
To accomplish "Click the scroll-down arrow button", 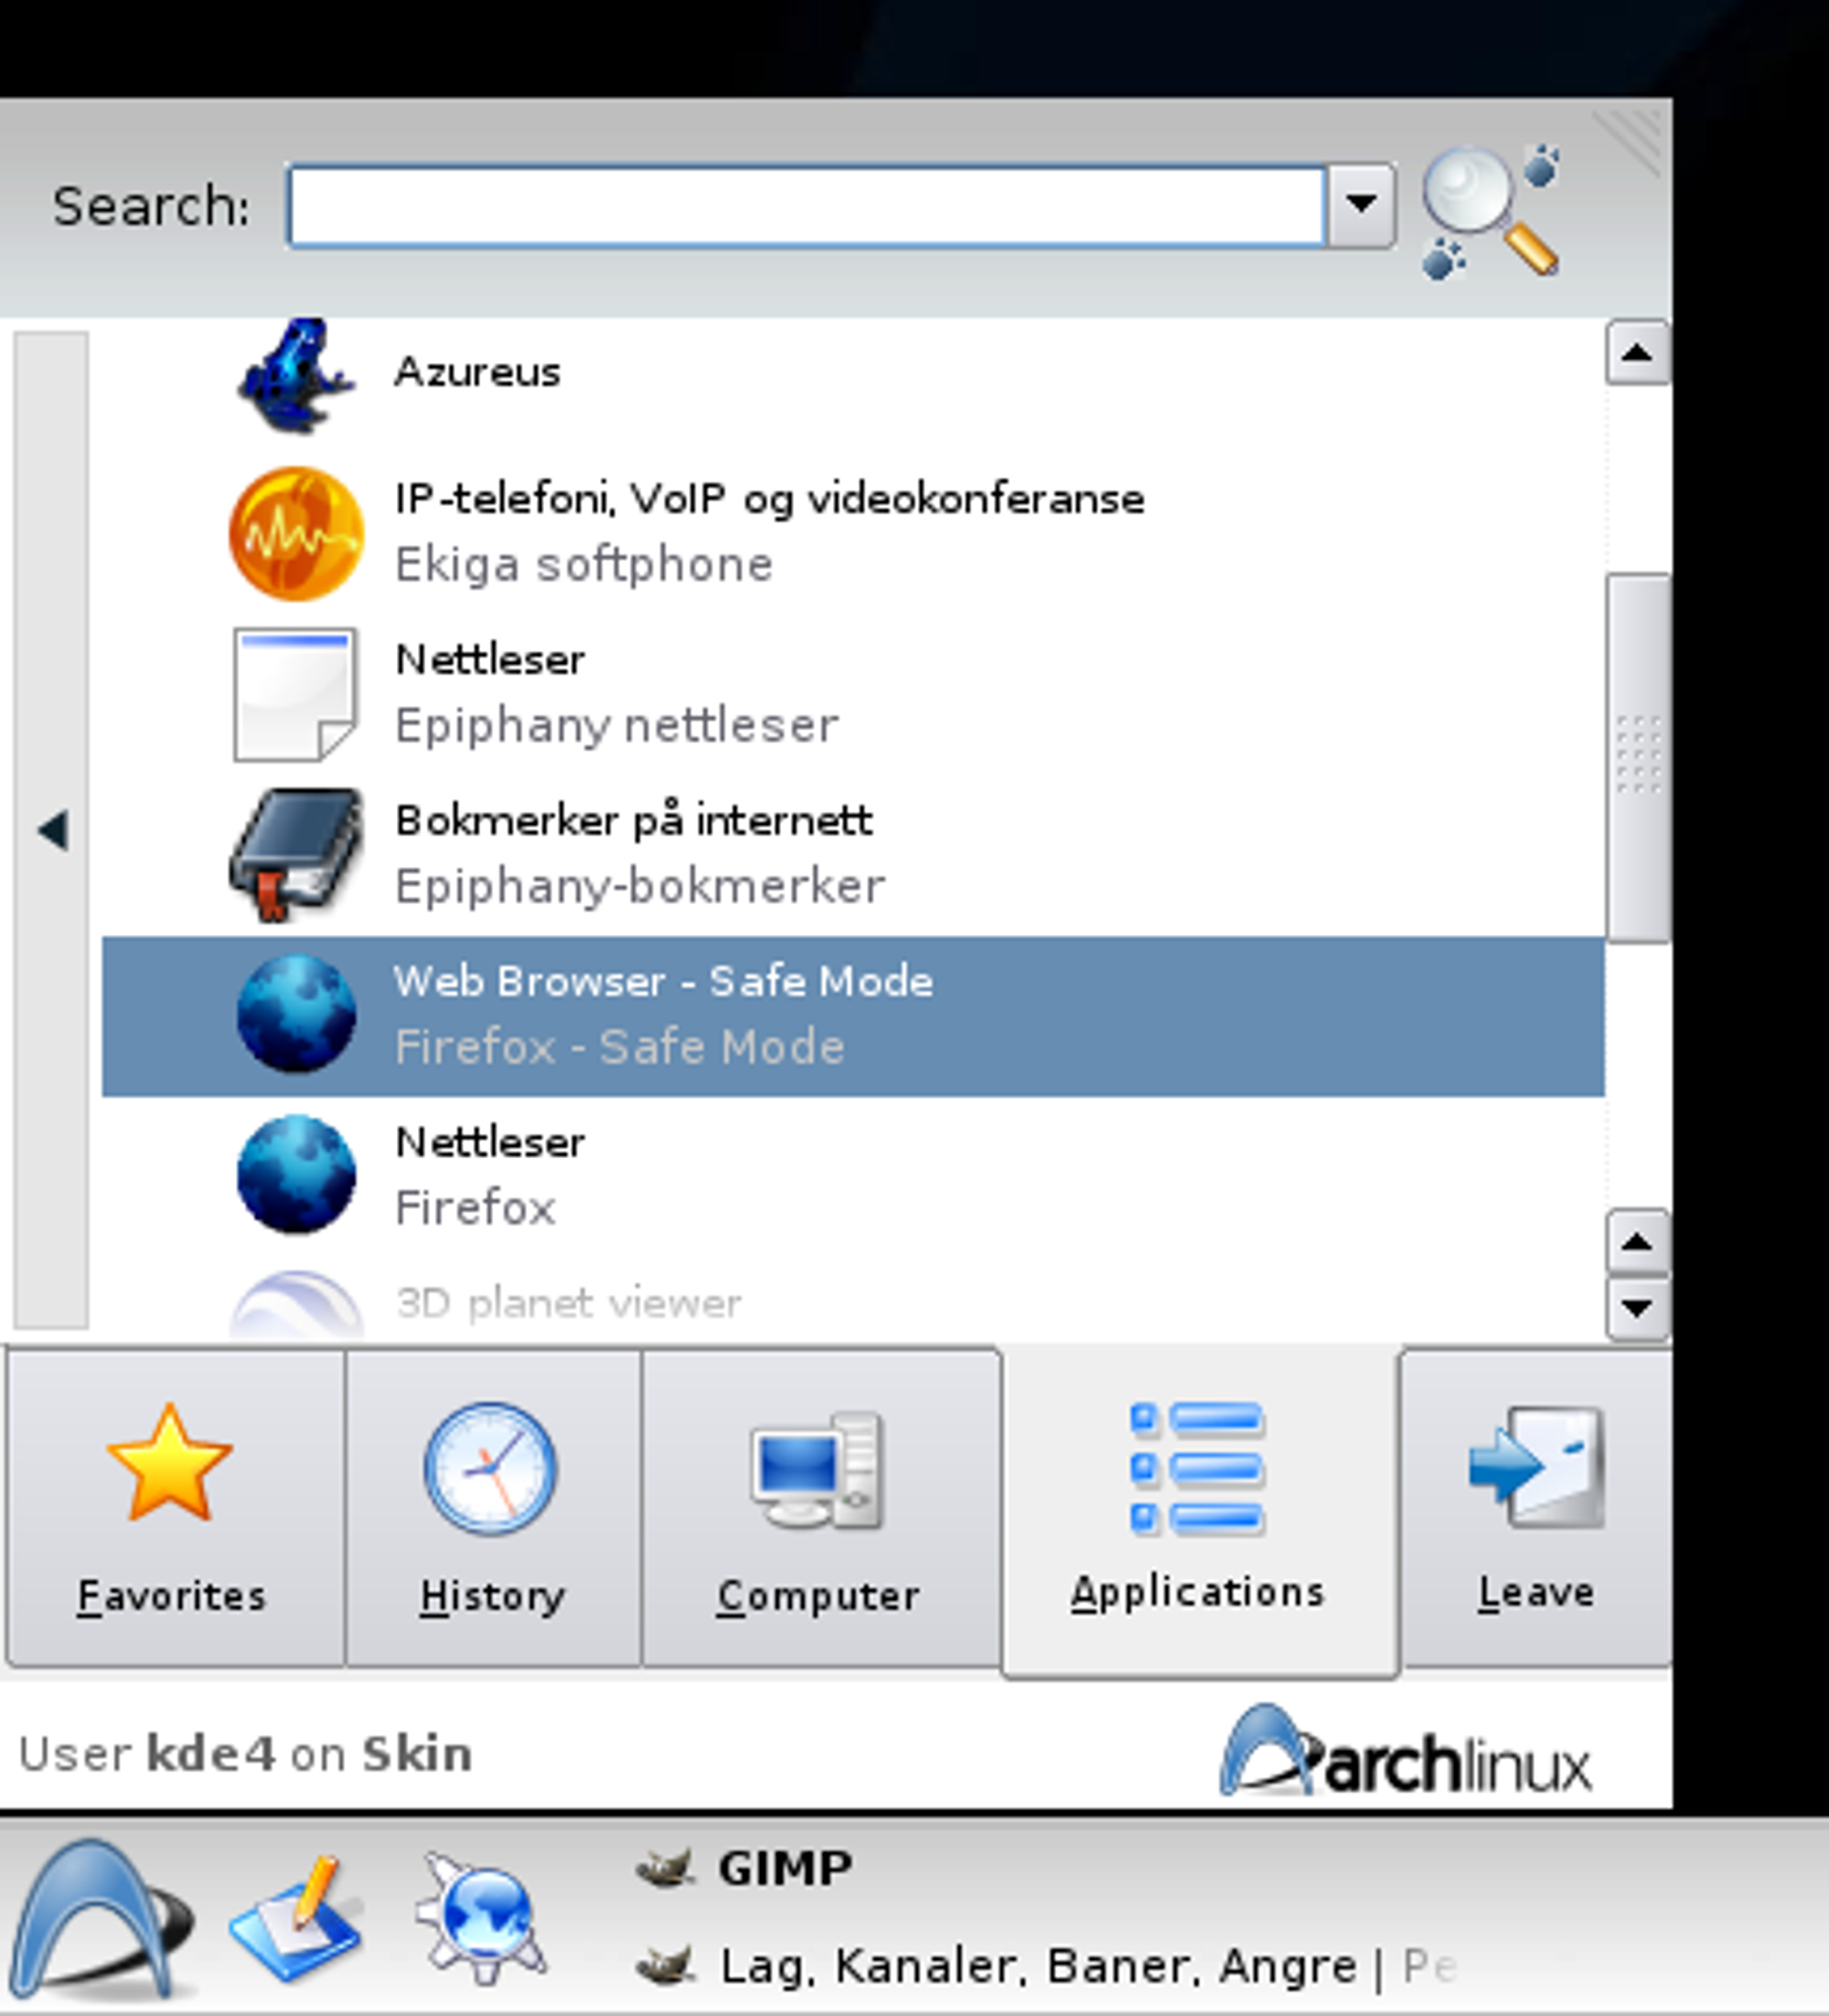I will (x=1637, y=1308).
